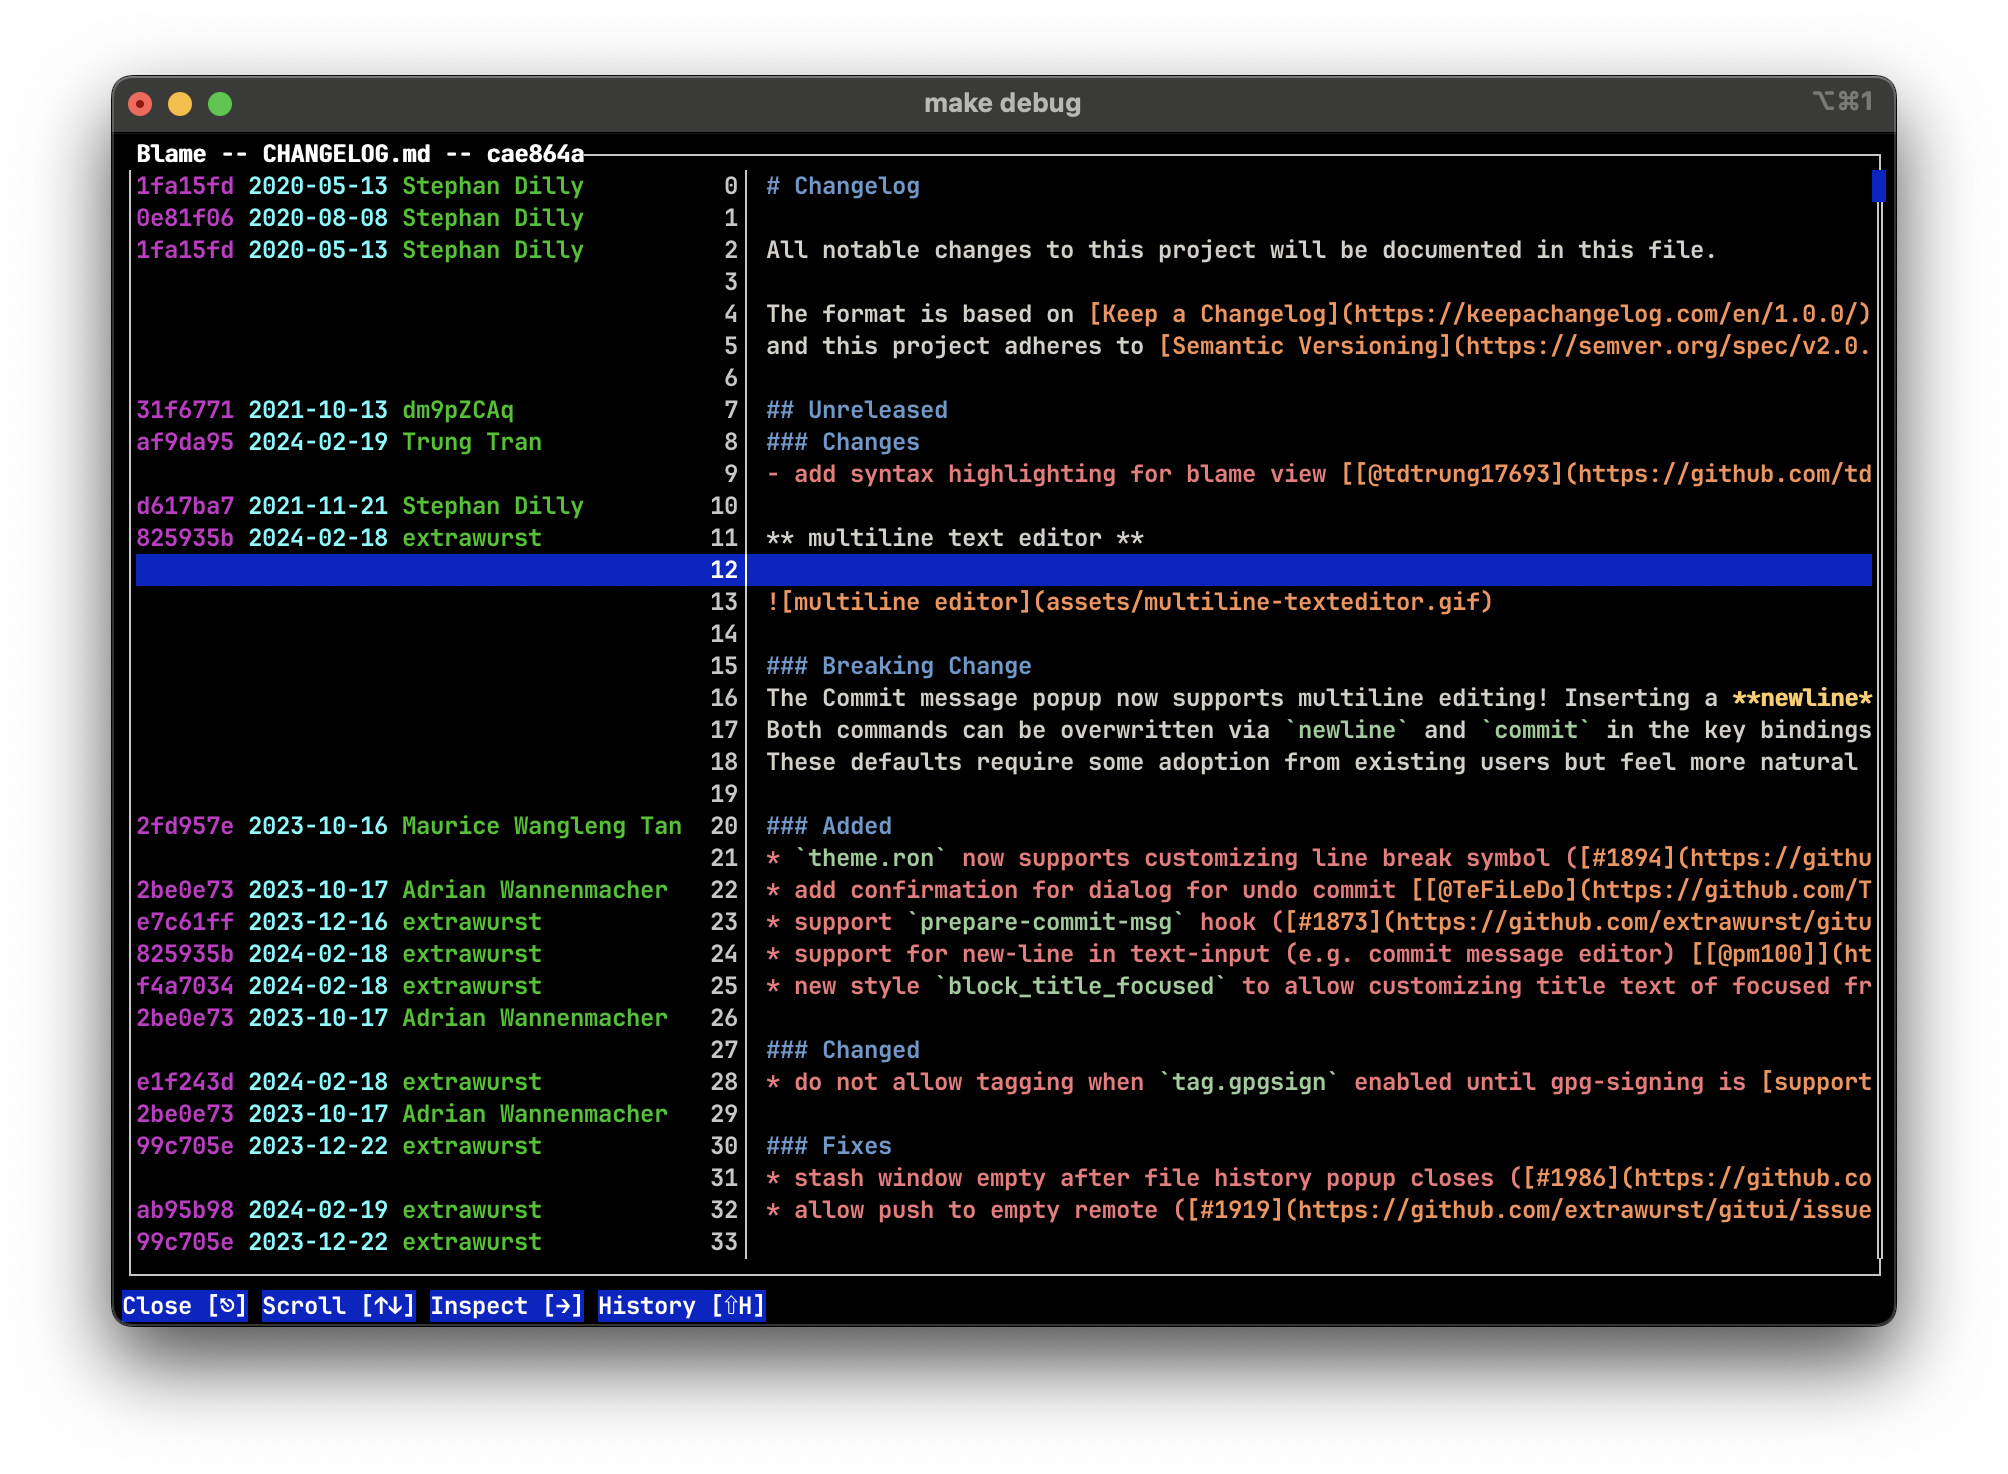The width and height of the screenshot is (2008, 1474).
Task: Click the 'allow push to empty remote' line
Action: 1319,1210
